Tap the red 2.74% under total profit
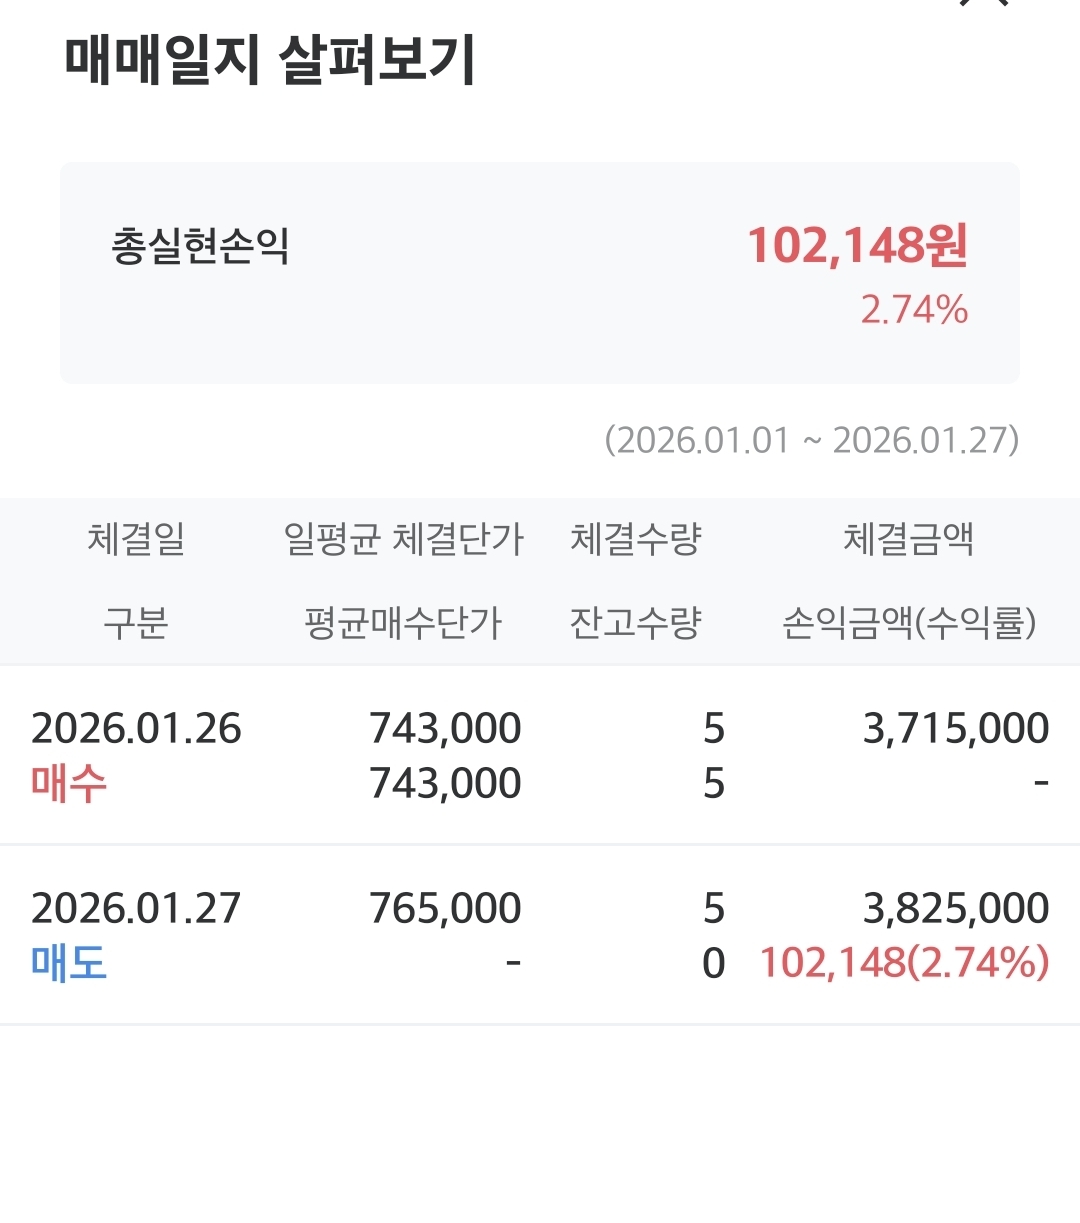The height and width of the screenshot is (1223, 1080). click(914, 310)
